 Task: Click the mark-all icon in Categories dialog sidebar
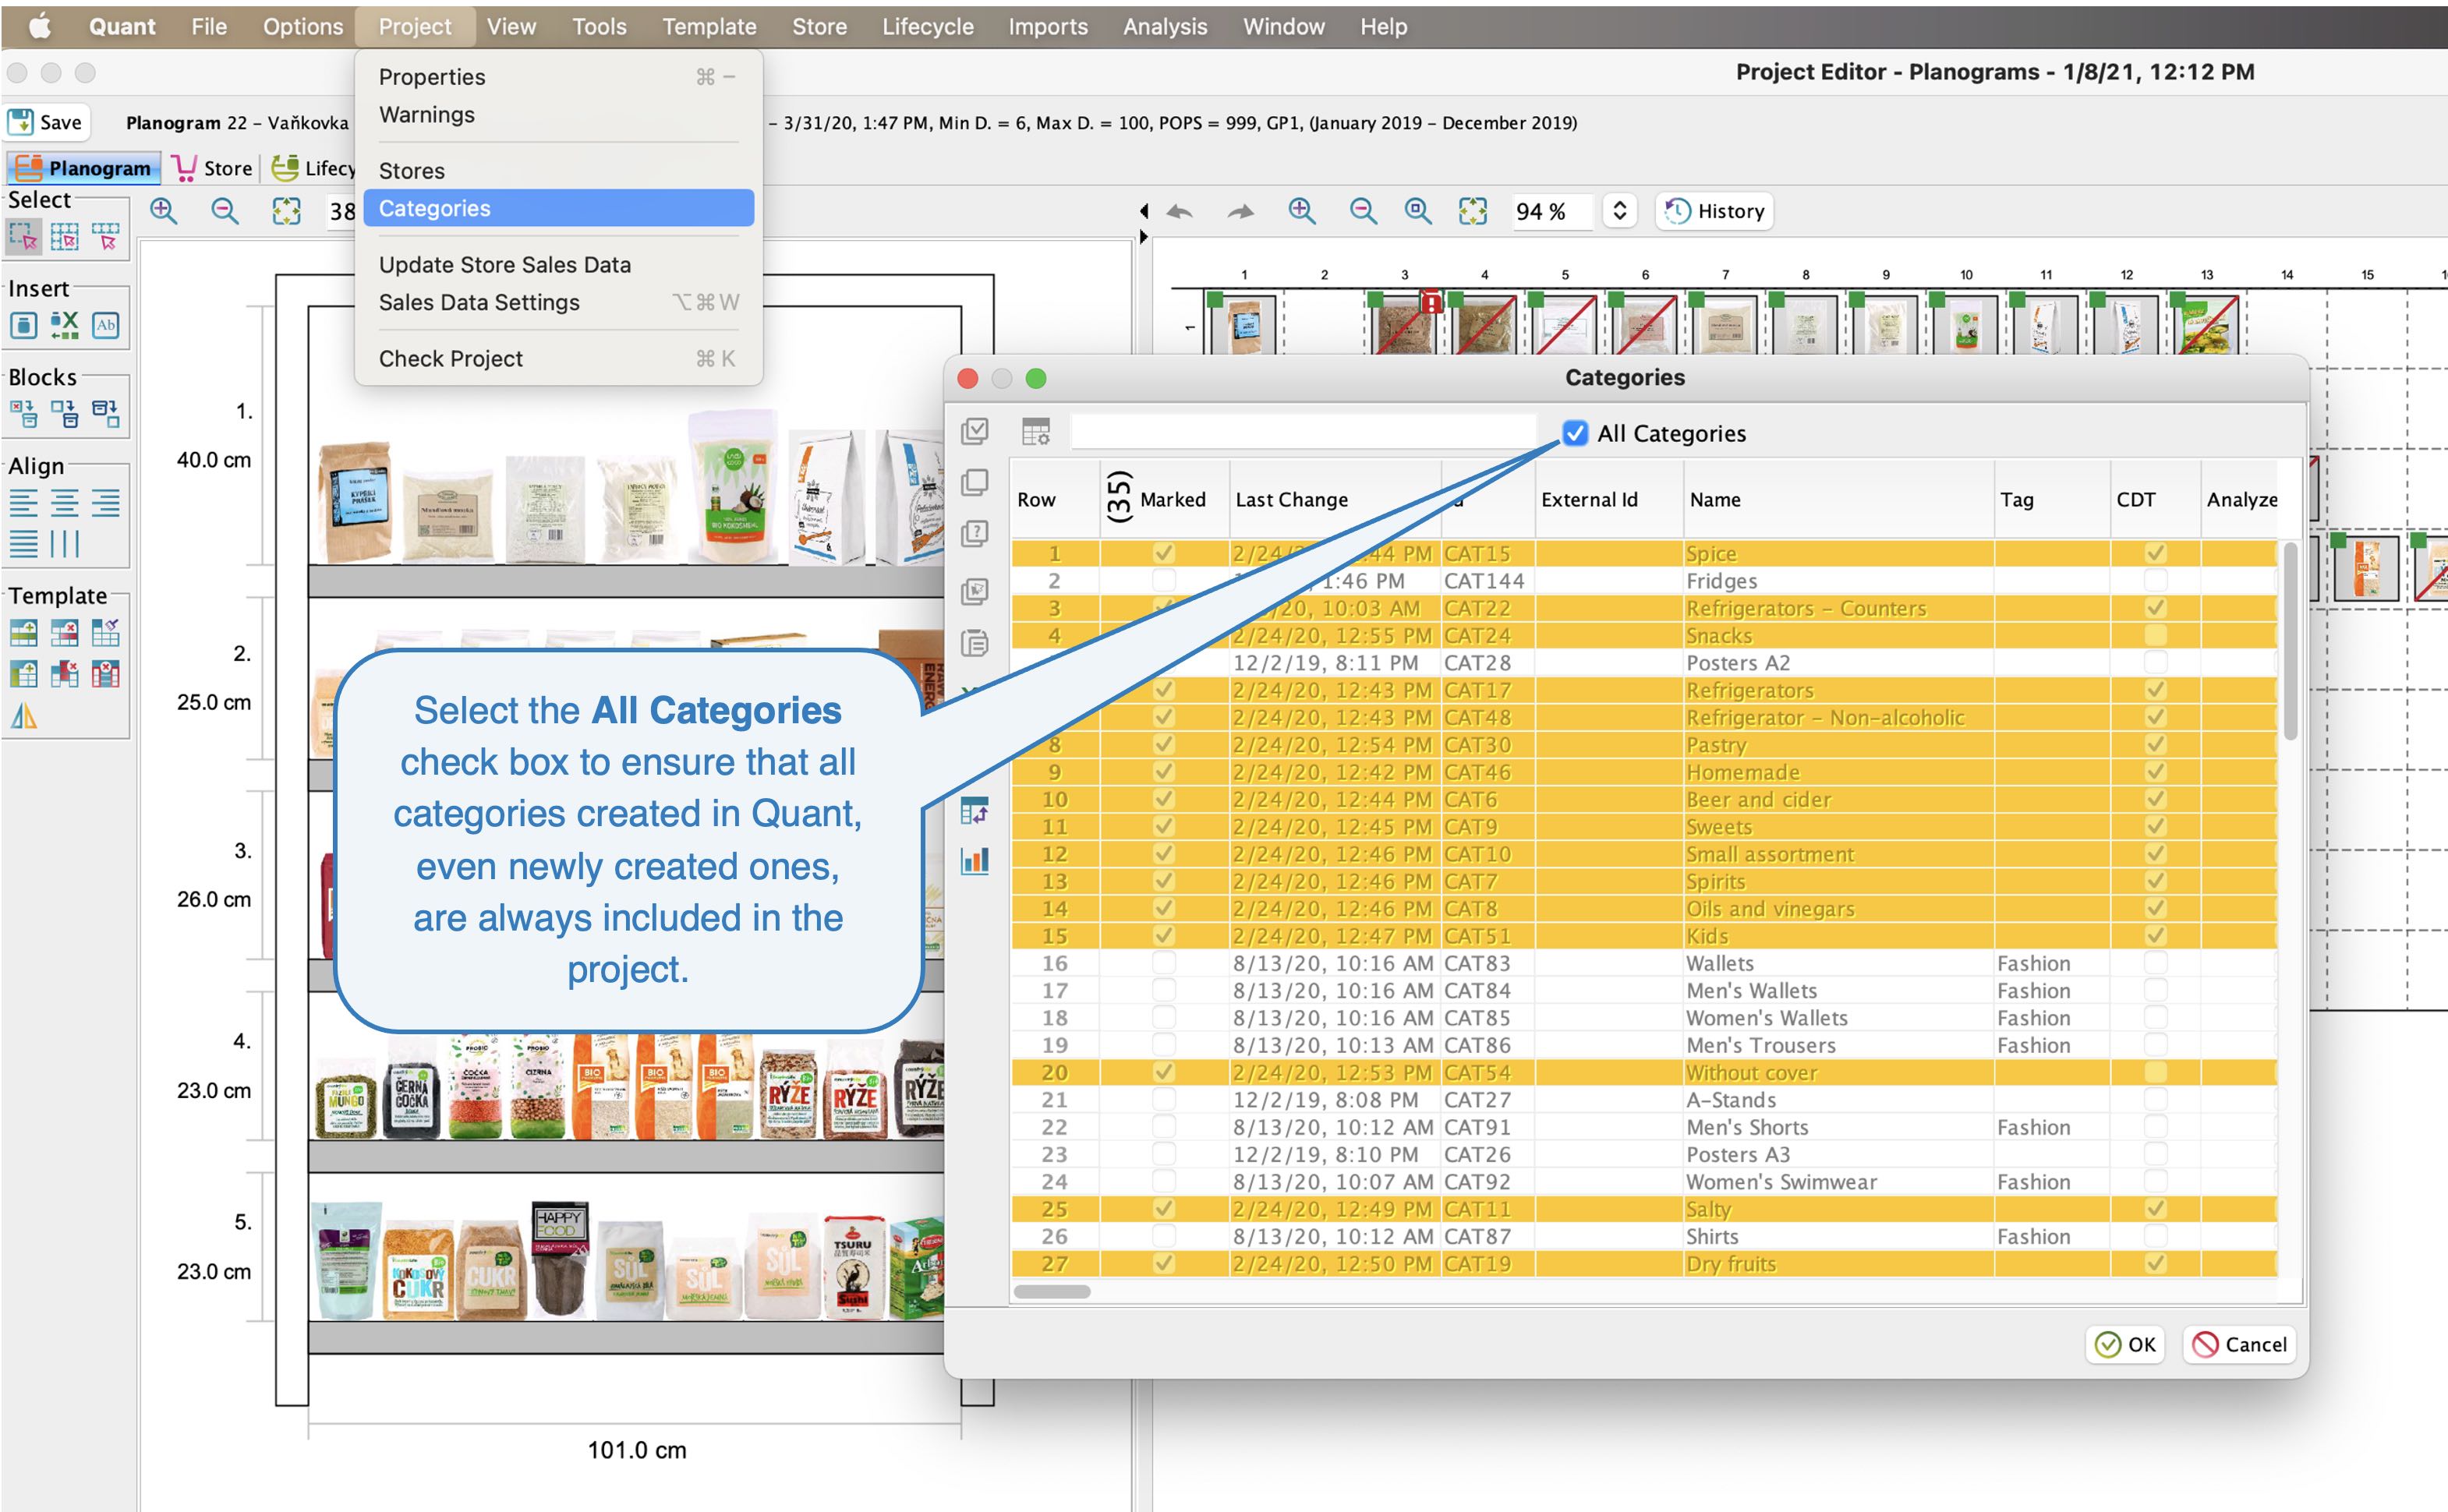click(x=975, y=431)
